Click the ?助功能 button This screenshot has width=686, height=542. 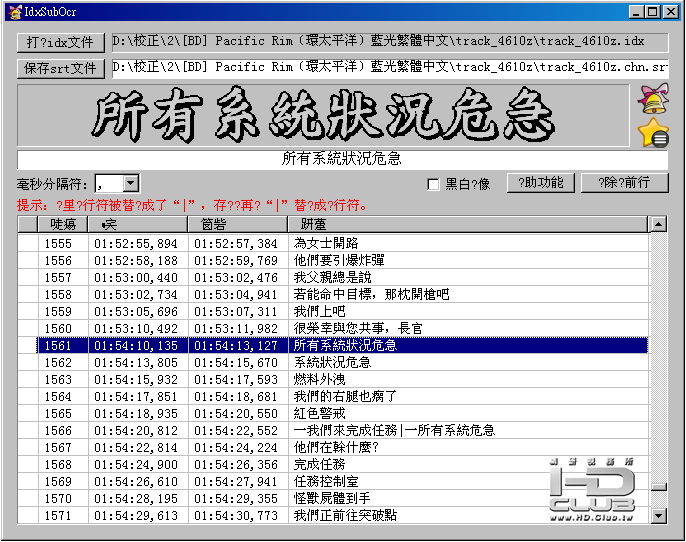(541, 182)
